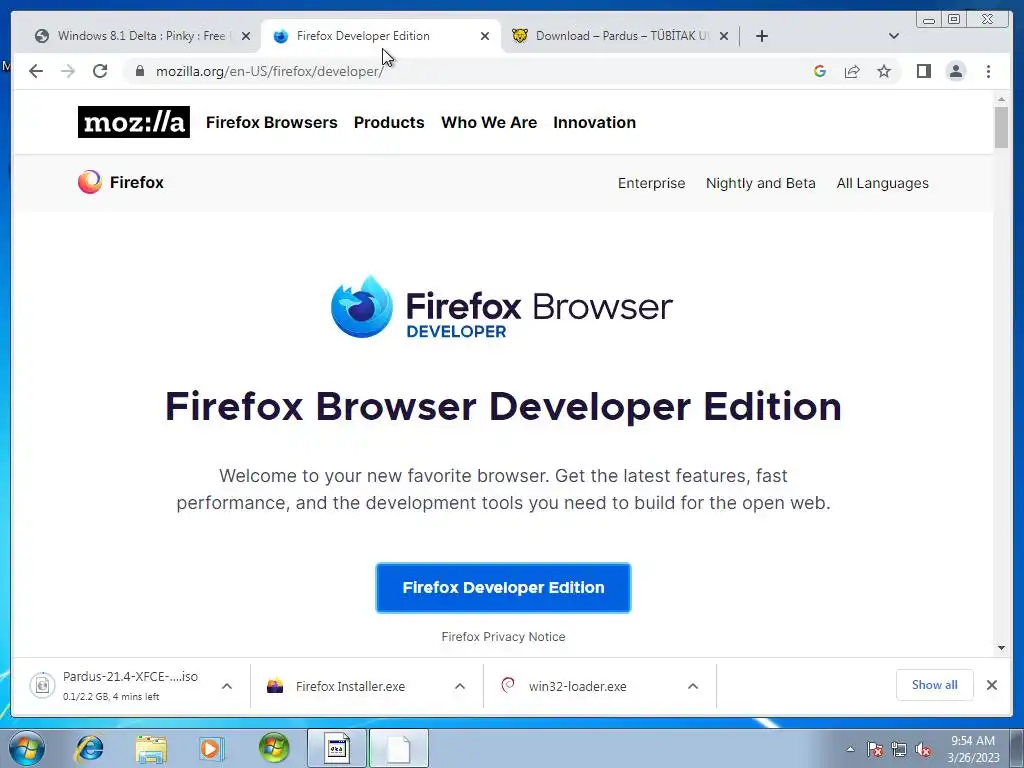The height and width of the screenshot is (768, 1024).
Task: Open Windows Explorer from the taskbar
Action: [151, 748]
